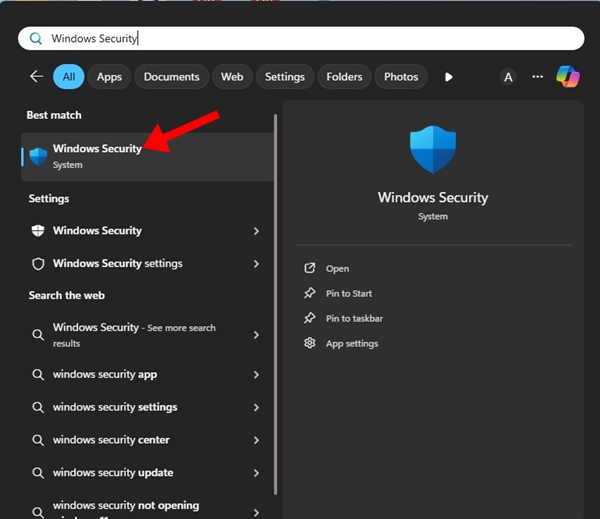Expand chevron for 'windows security center'

(256, 440)
